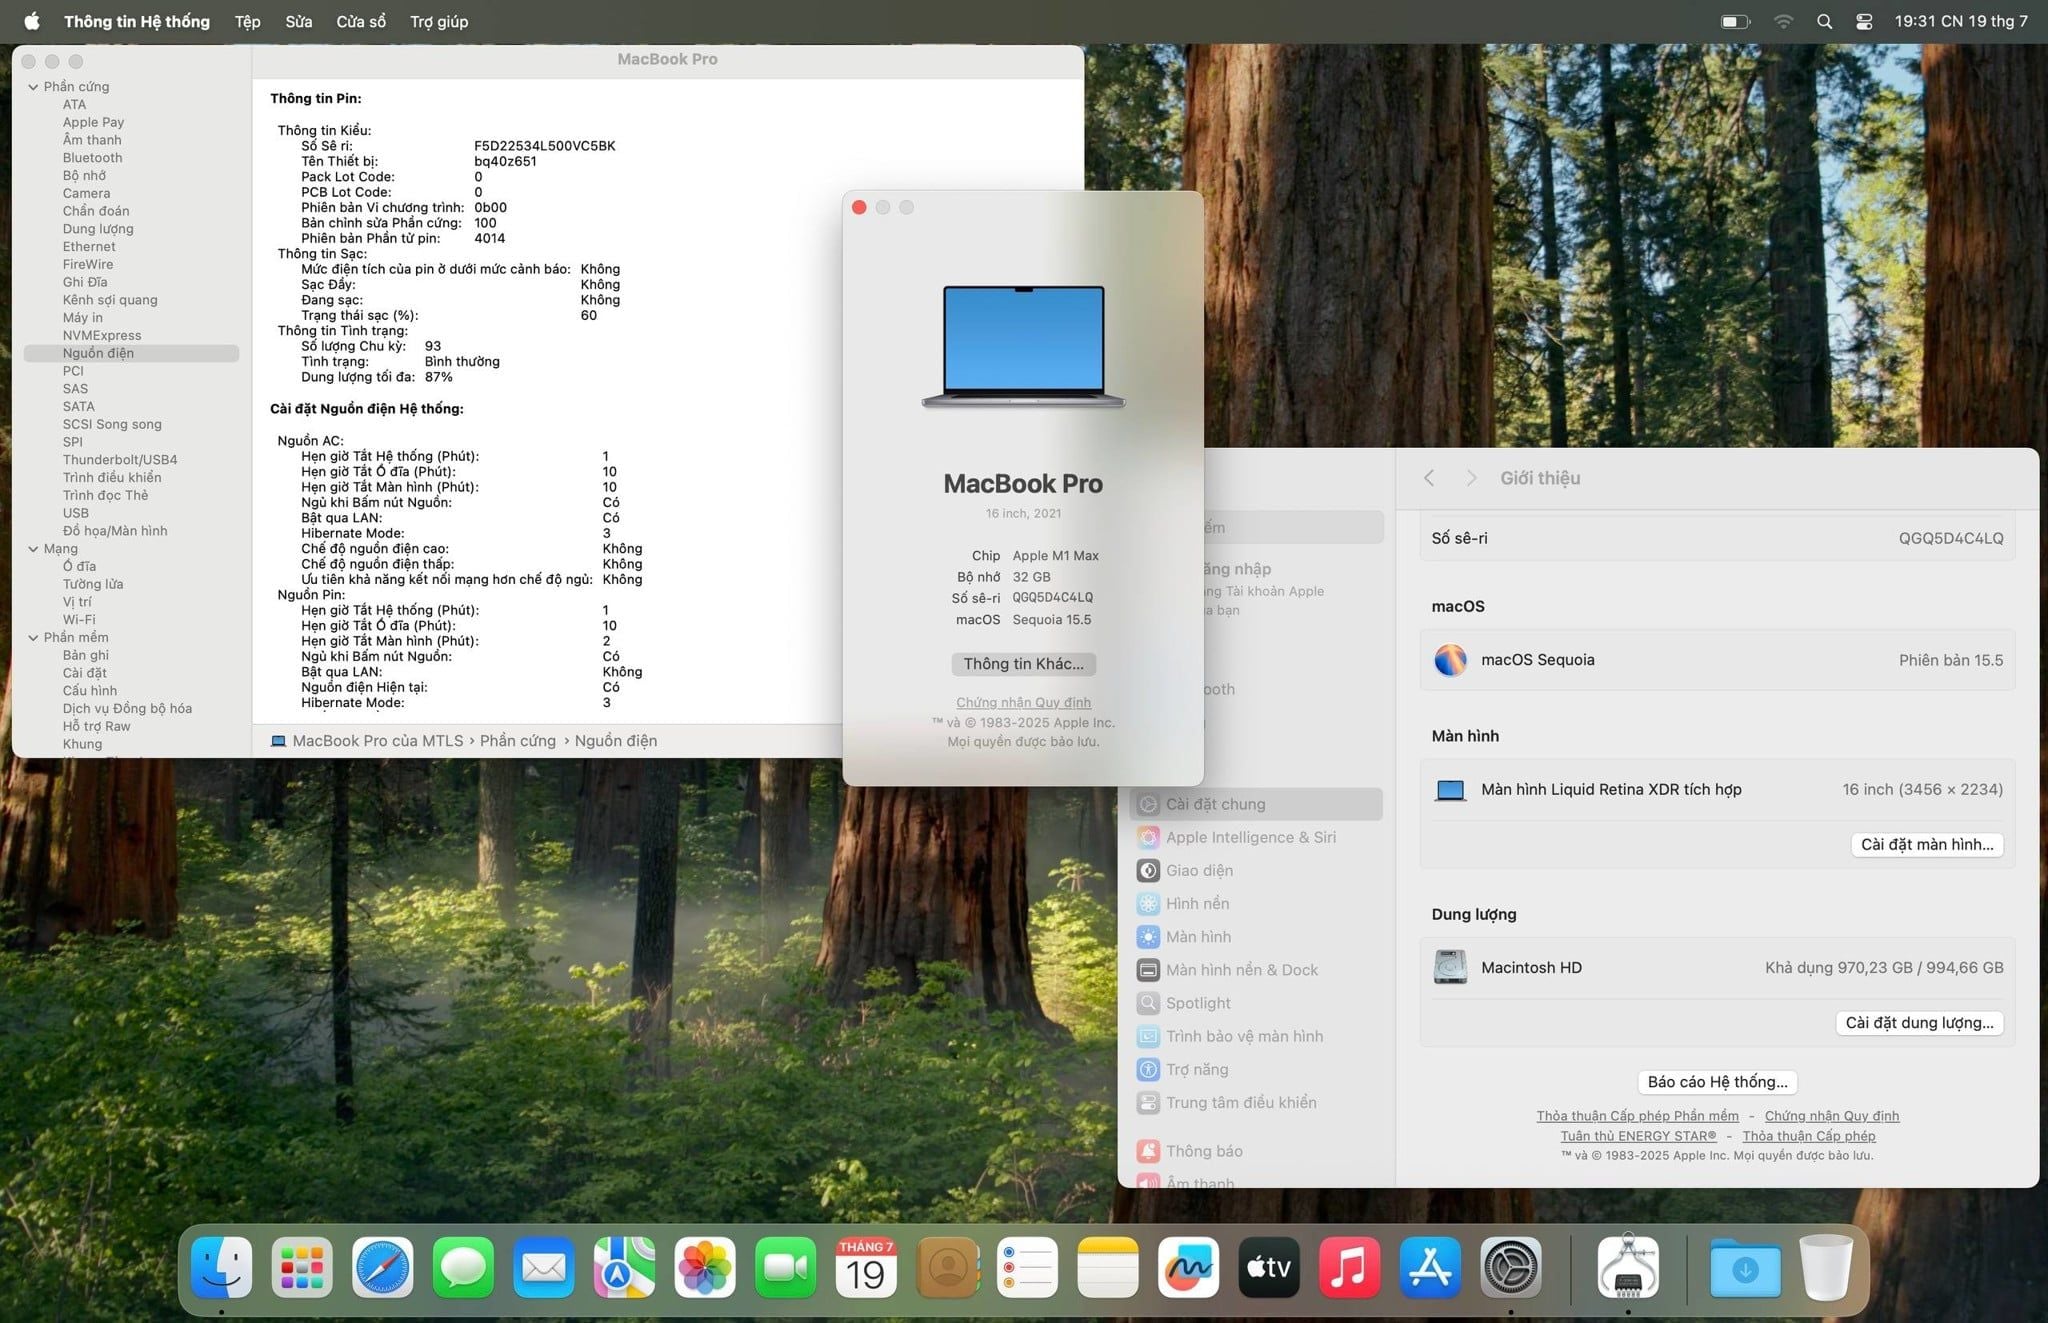The height and width of the screenshot is (1323, 2048).
Task: Click System Information icon in the Dock
Action: (x=1628, y=1267)
